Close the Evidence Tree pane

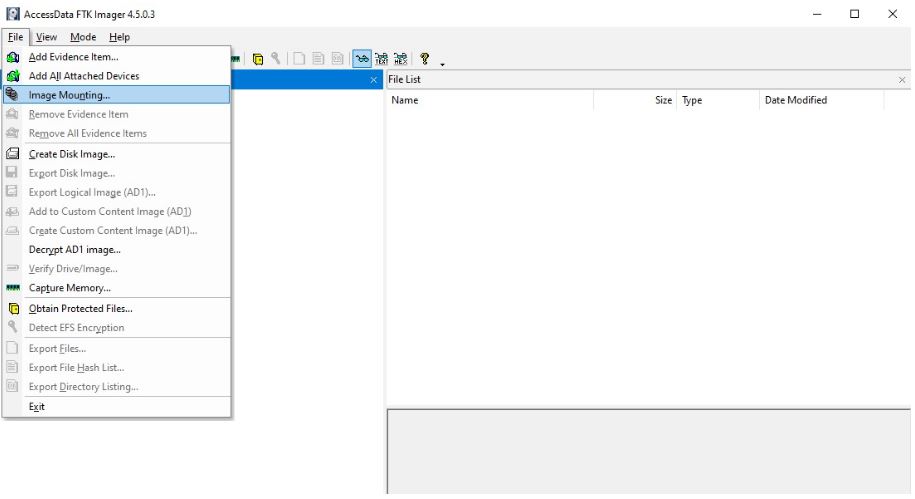click(x=373, y=80)
